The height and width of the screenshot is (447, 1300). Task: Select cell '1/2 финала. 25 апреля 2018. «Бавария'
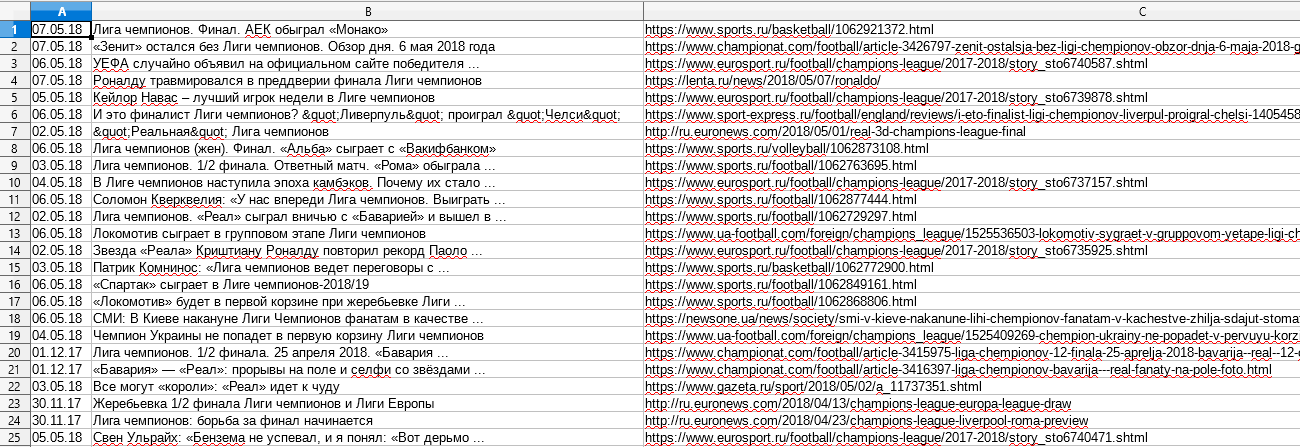point(367,353)
